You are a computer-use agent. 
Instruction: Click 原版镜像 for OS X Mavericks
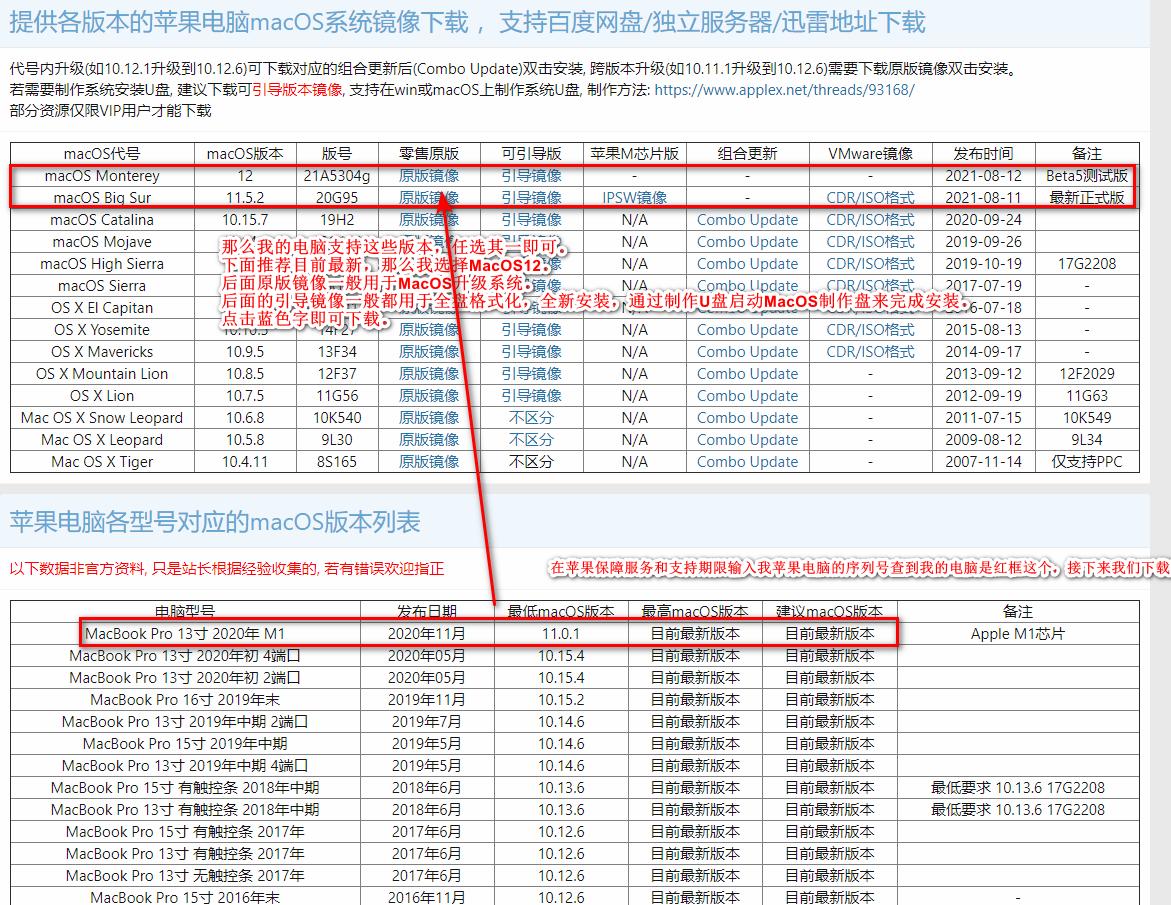pyautogui.click(x=428, y=351)
